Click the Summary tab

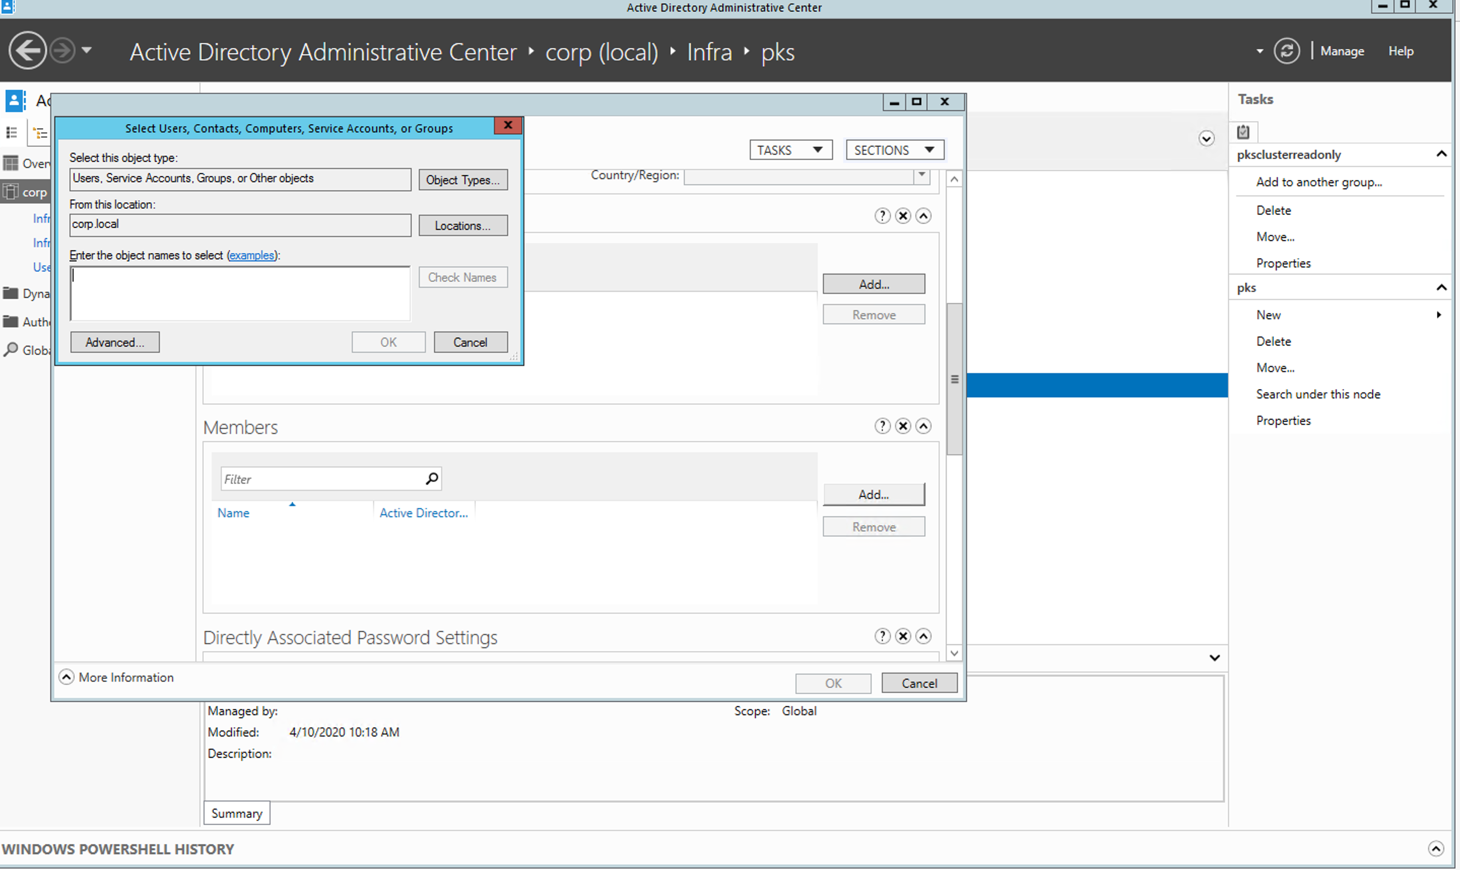tap(237, 814)
